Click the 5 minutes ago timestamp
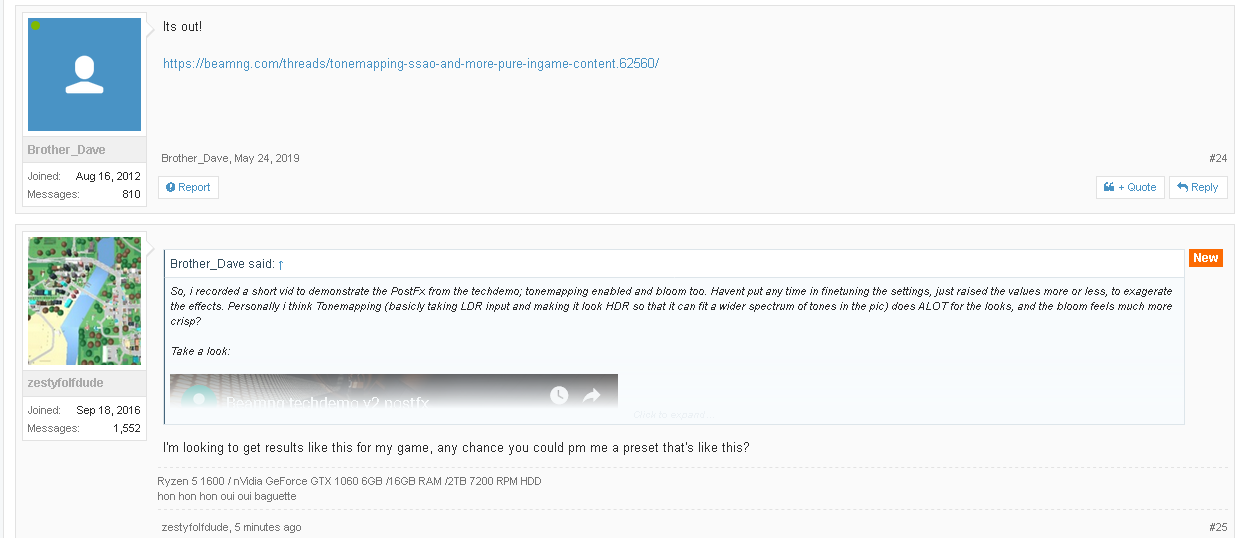The height and width of the screenshot is (538, 1246). tap(267, 527)
